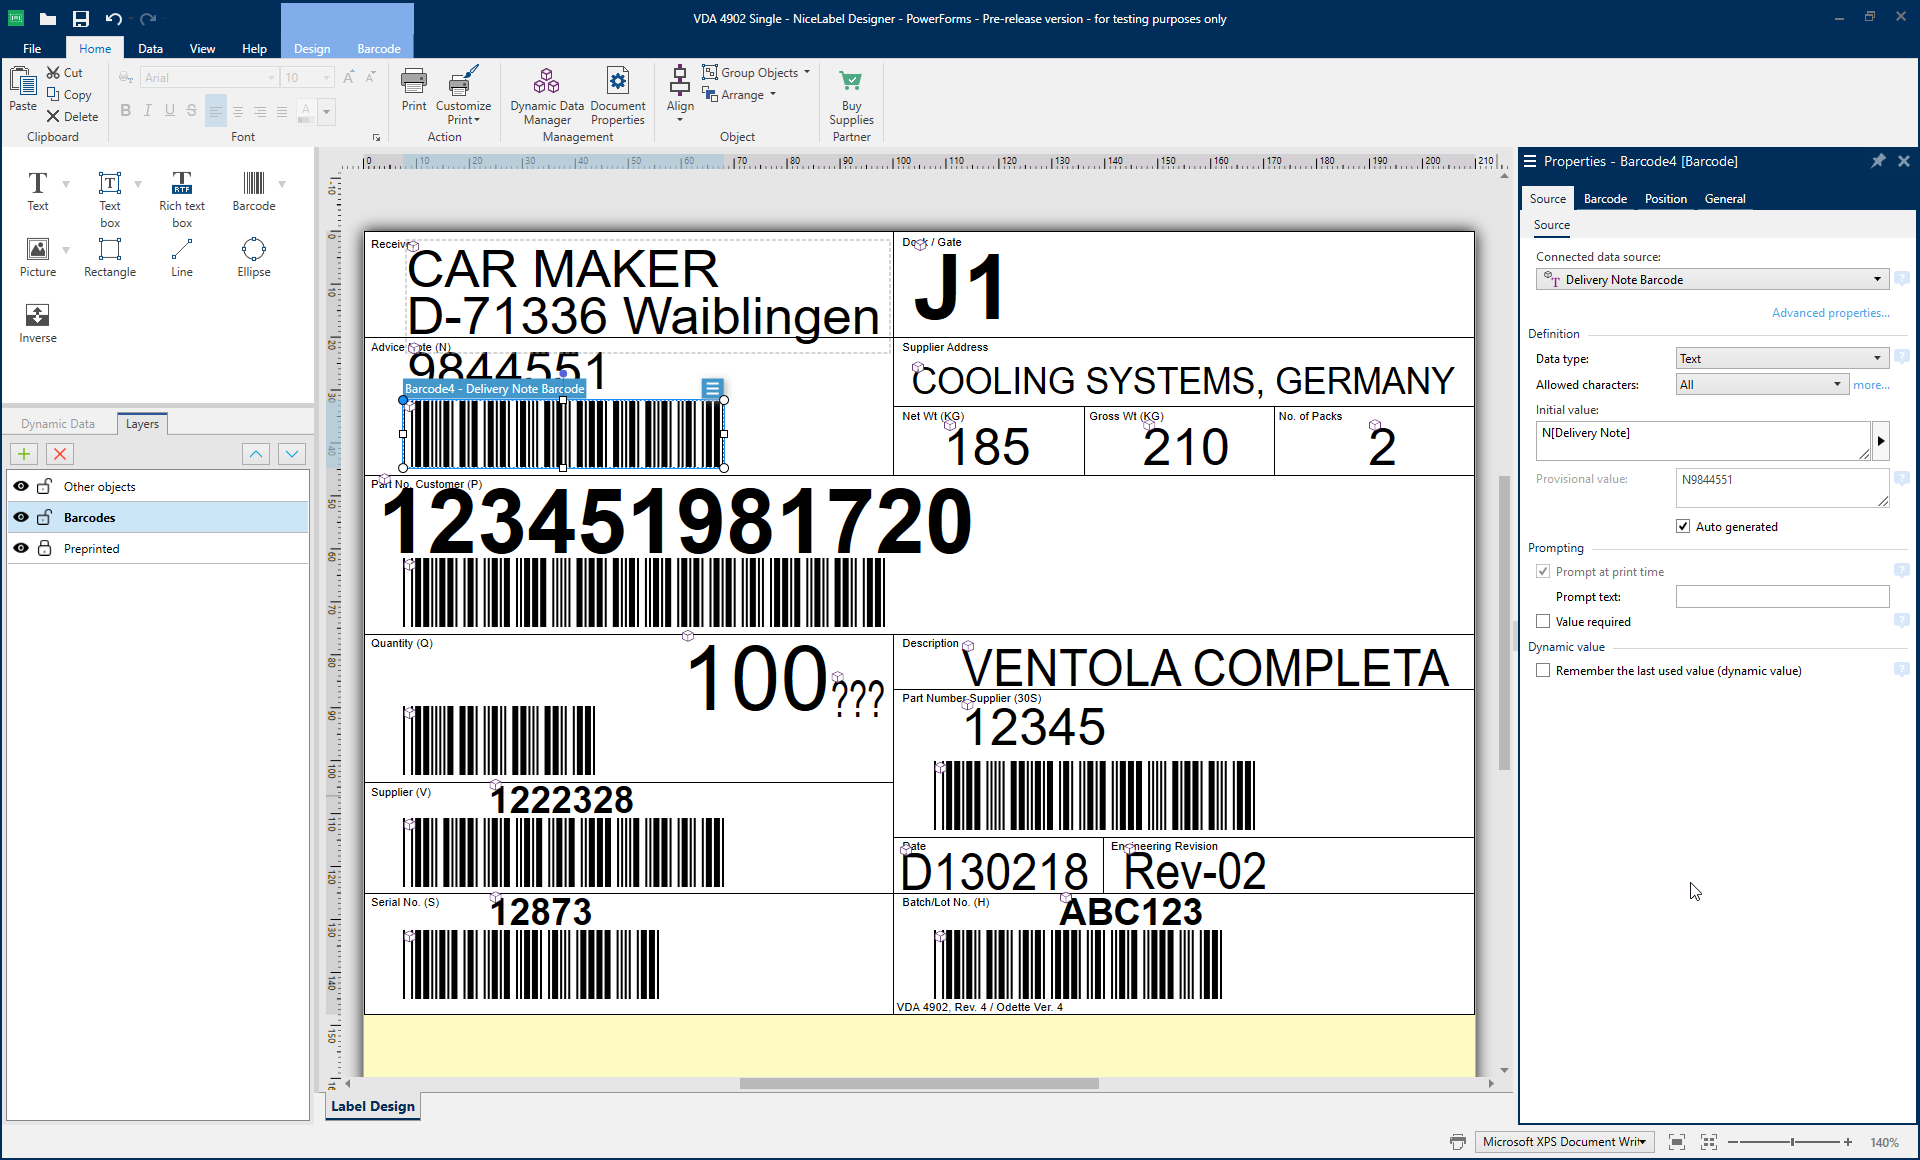Add a new layer with plus button
Screen dimensions: 1920x1160
pyautogui.click(x=24, y=454)
